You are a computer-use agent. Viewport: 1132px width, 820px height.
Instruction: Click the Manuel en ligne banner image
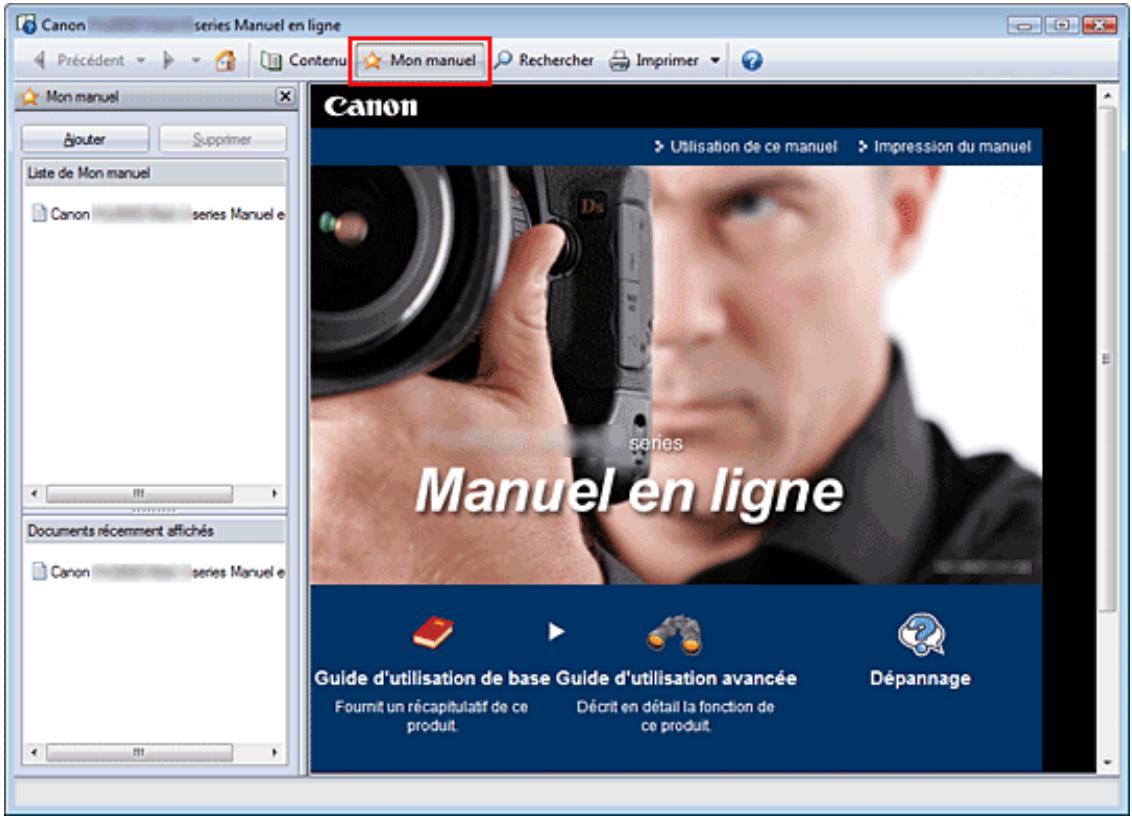point(676,375)
